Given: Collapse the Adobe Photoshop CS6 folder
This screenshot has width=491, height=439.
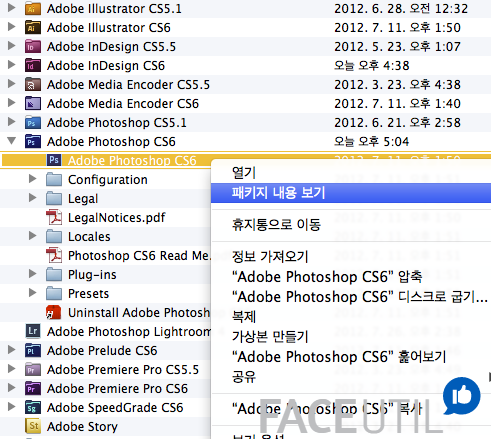Looking at the screenshot, I should pos(12,141).
